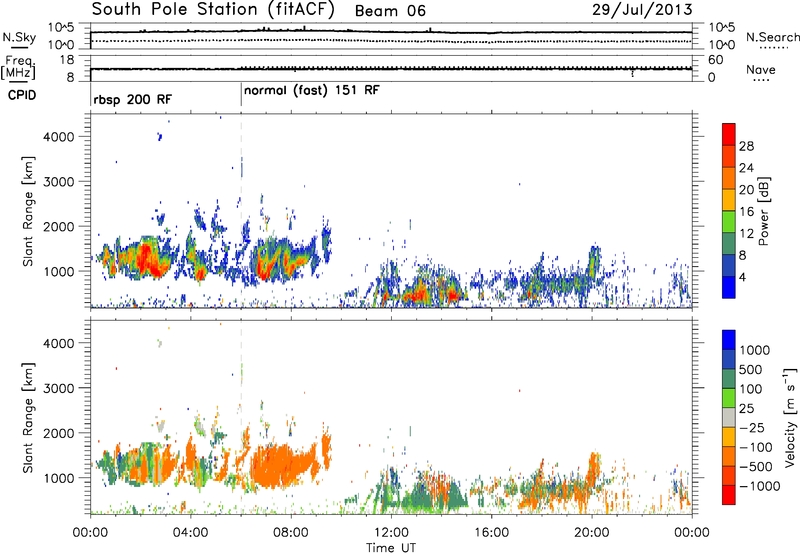Click the green echo patch near 13:00 in velocity panel
The image size is (800, 554).
click(423, 497)
